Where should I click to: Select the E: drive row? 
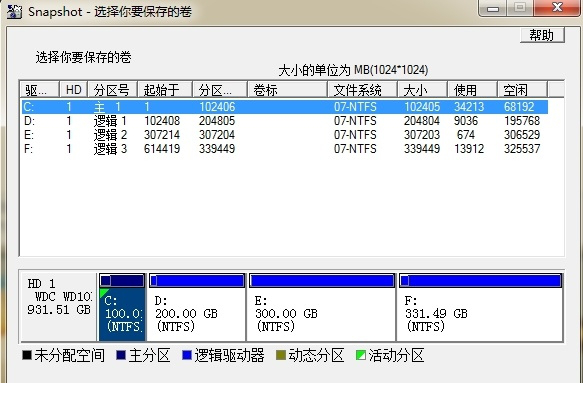284,135
